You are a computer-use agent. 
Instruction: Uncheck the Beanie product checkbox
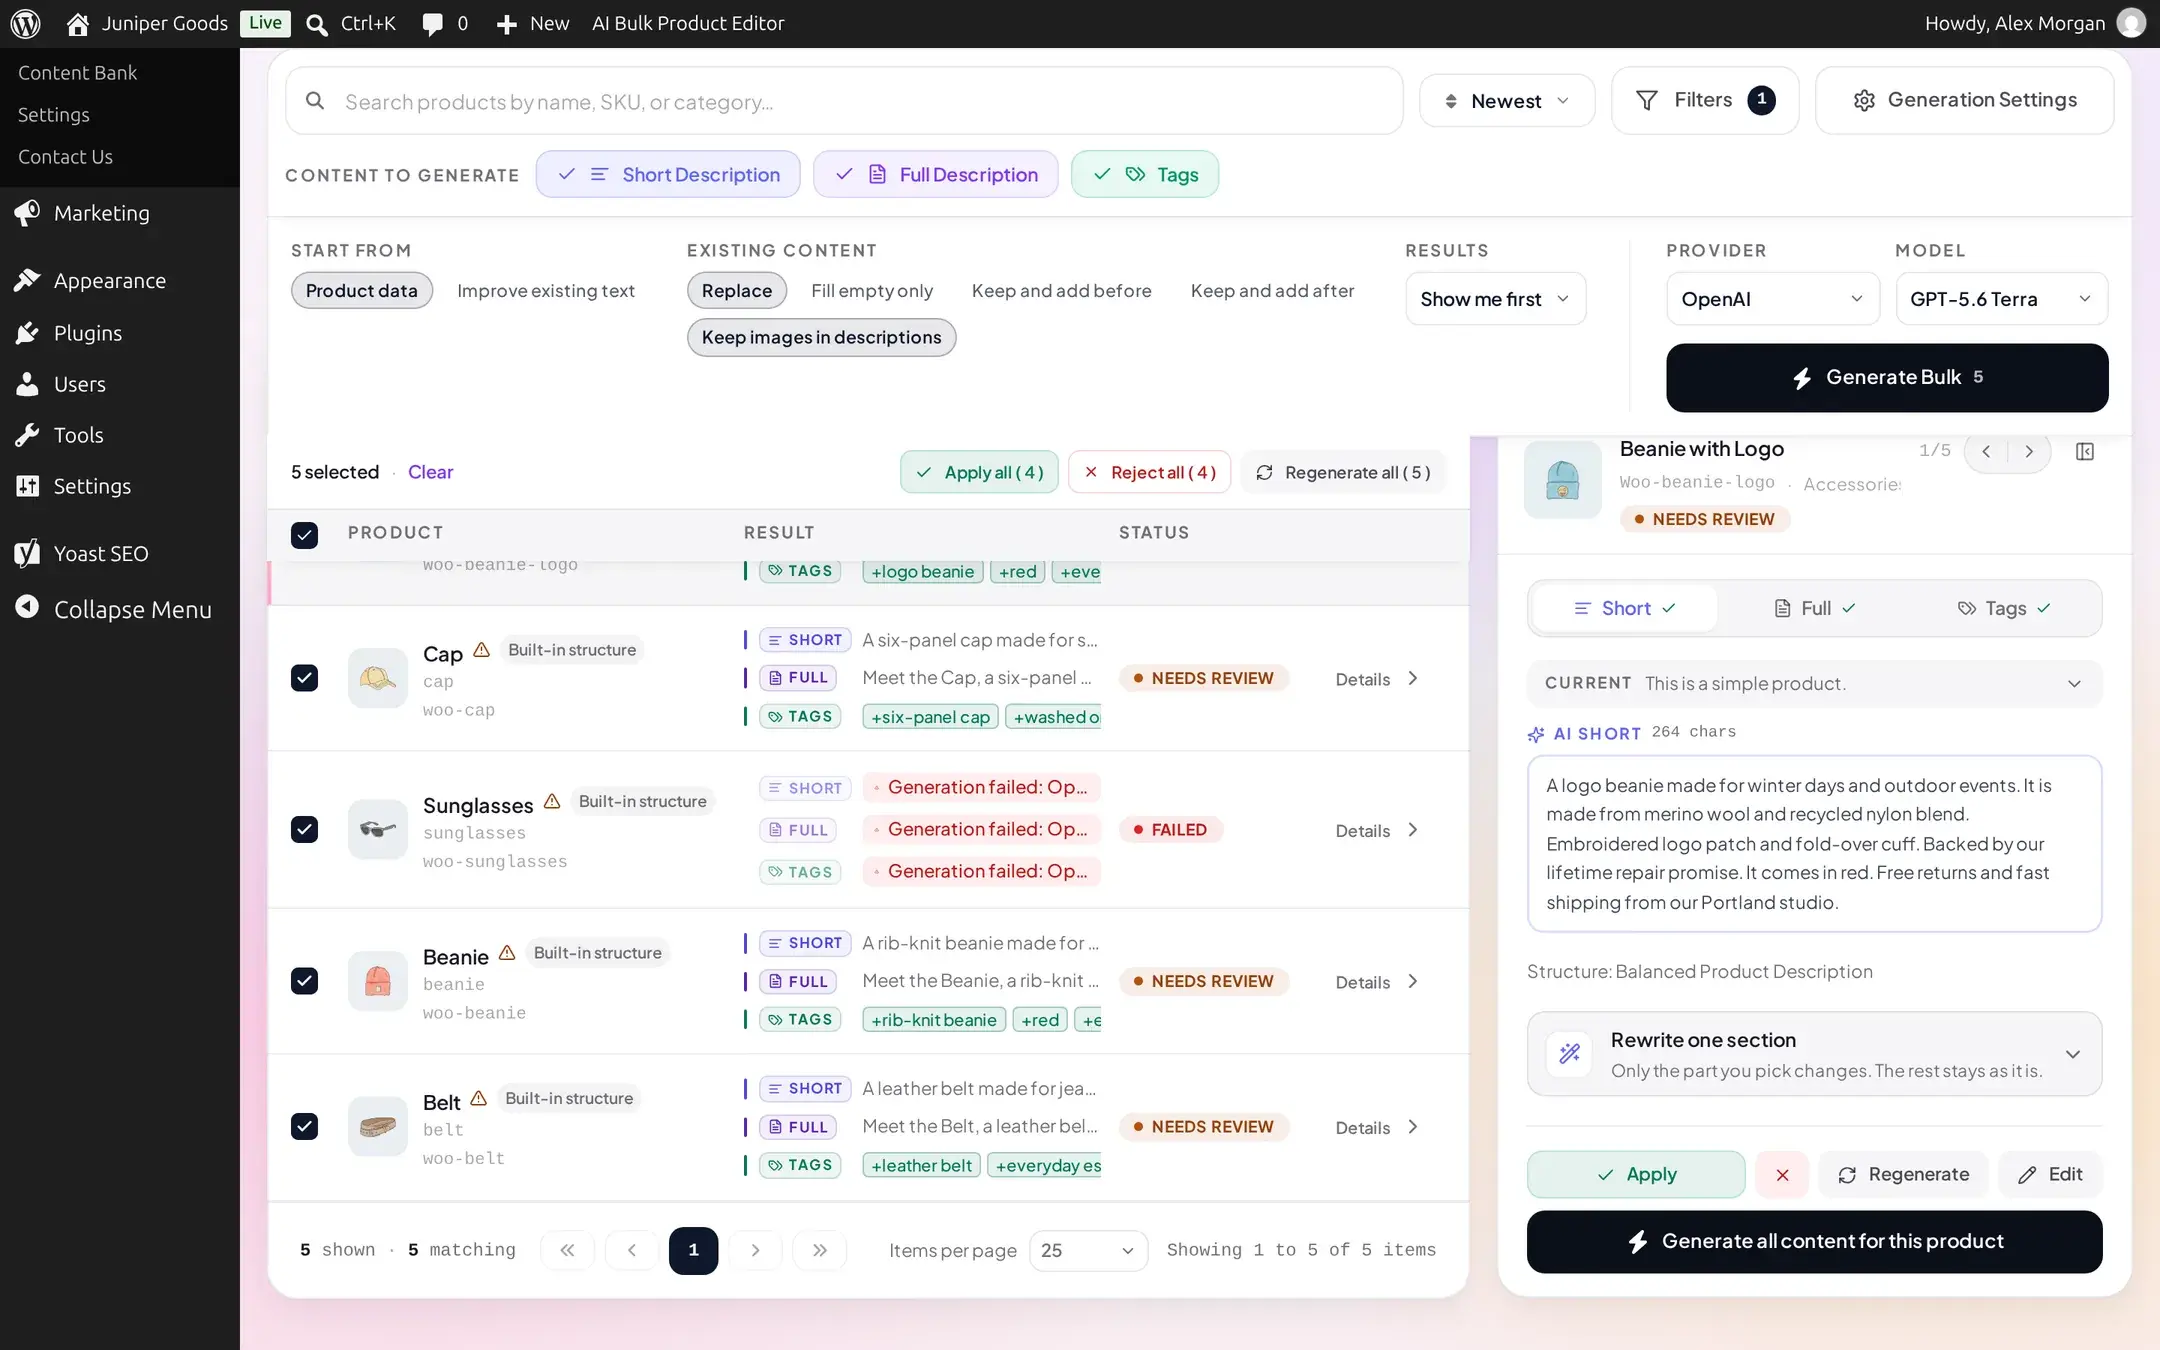click(304, 981)
